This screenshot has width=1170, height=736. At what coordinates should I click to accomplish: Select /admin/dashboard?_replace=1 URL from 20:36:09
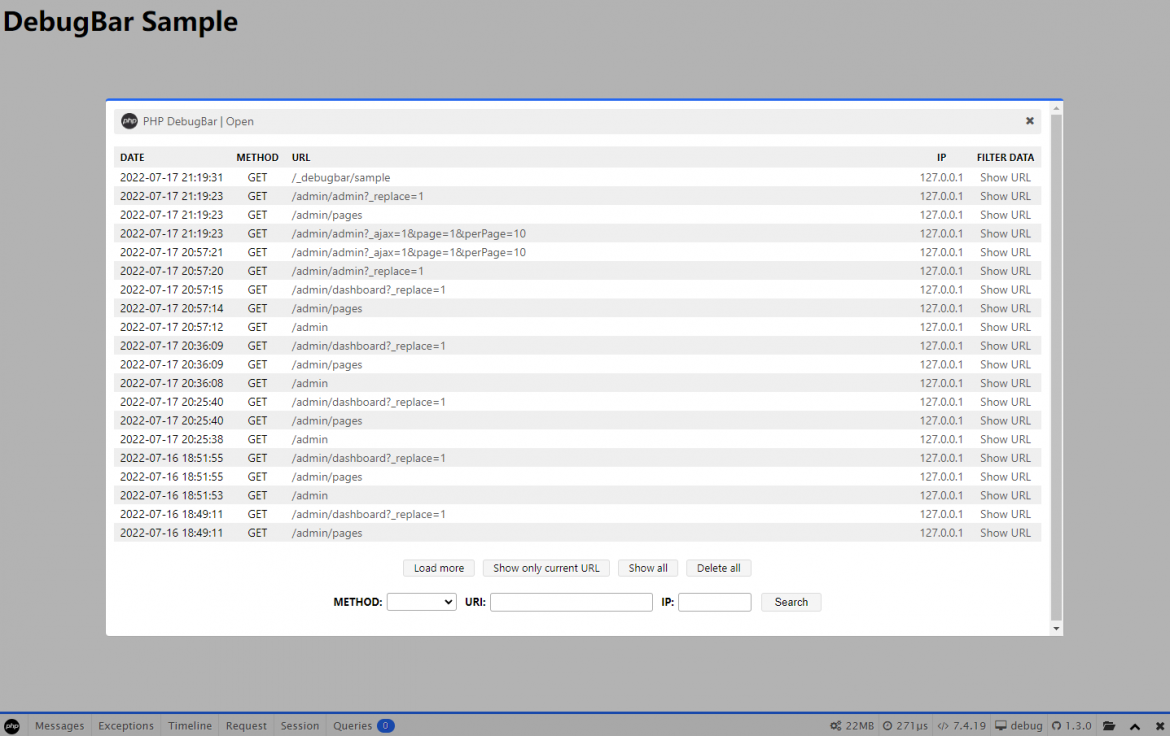(x=369, y=346)
